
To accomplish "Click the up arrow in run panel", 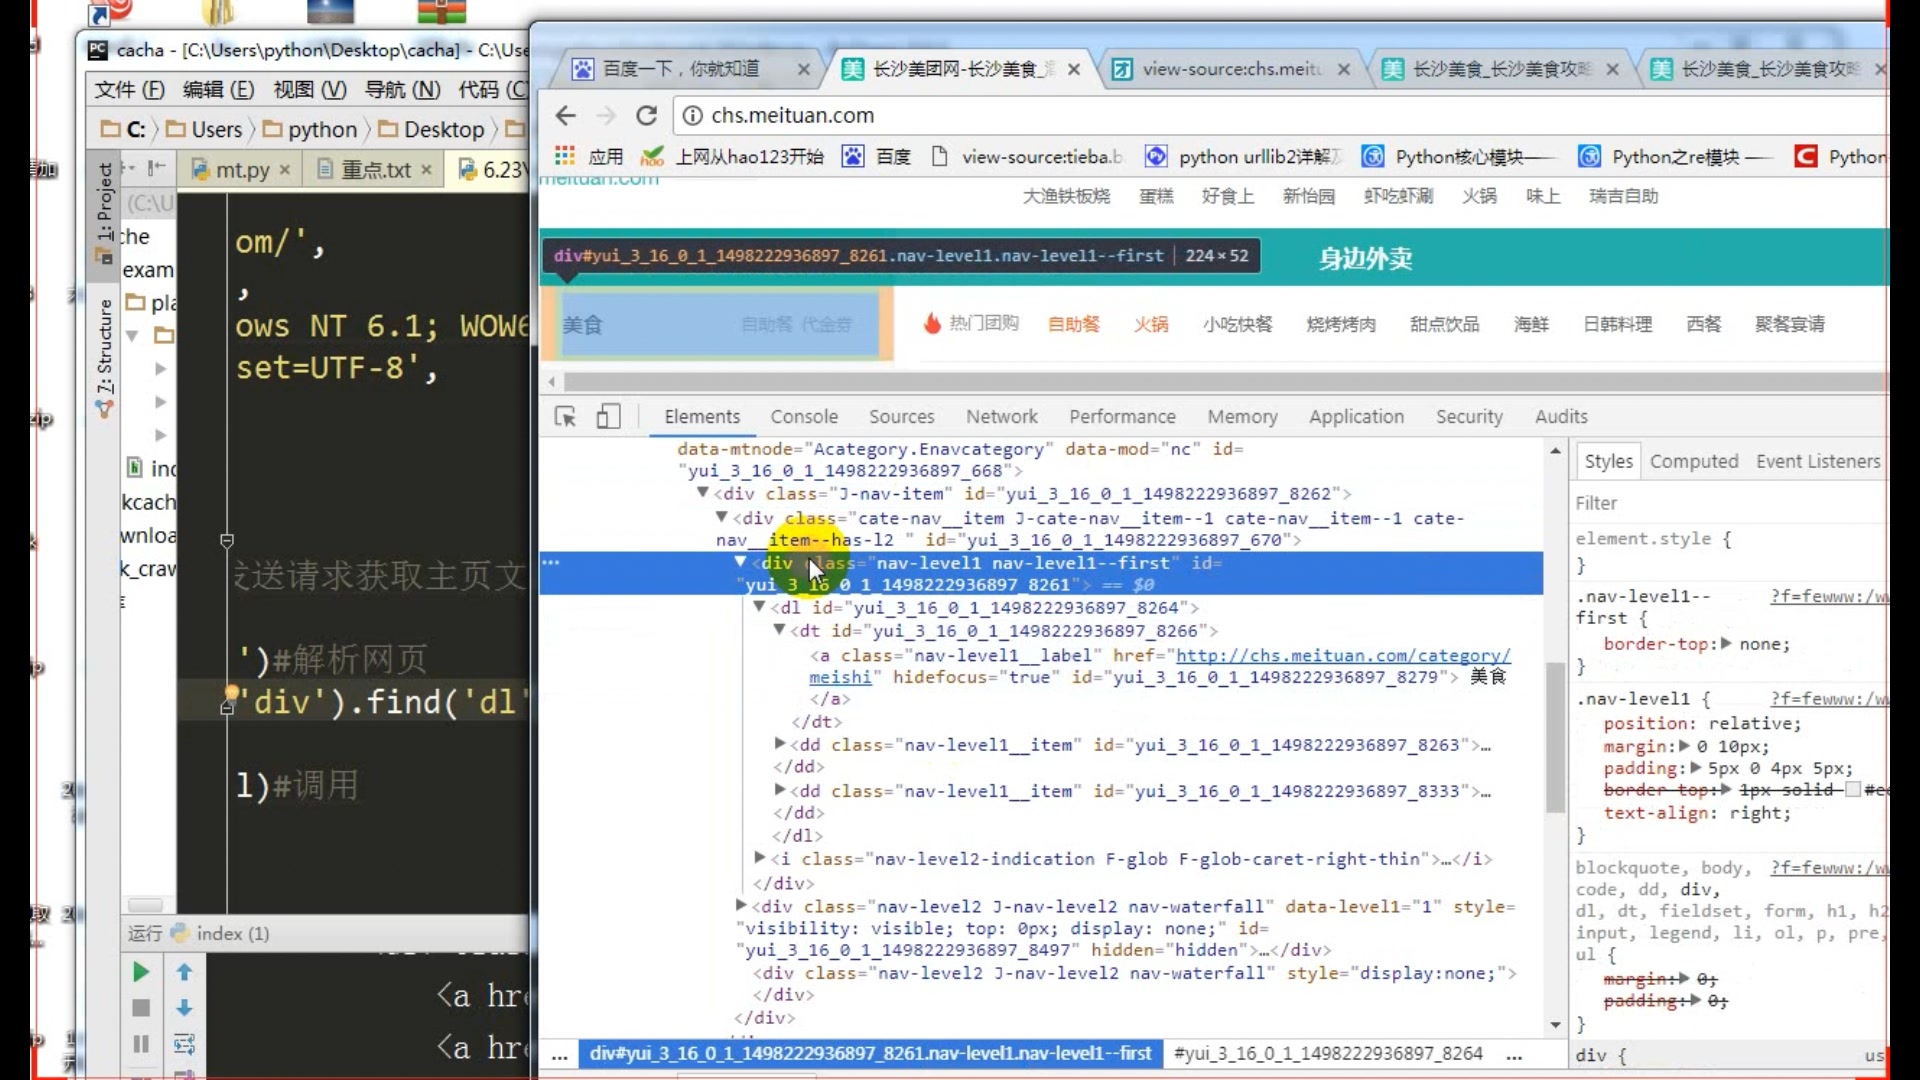I will pyautogui.click(x=184, y=972).
